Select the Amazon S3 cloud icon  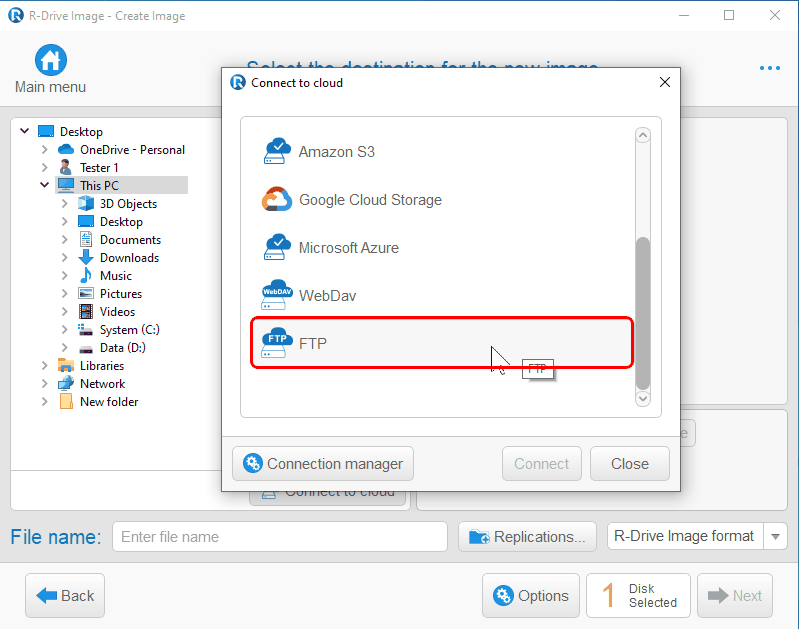(x=277, y=151)
